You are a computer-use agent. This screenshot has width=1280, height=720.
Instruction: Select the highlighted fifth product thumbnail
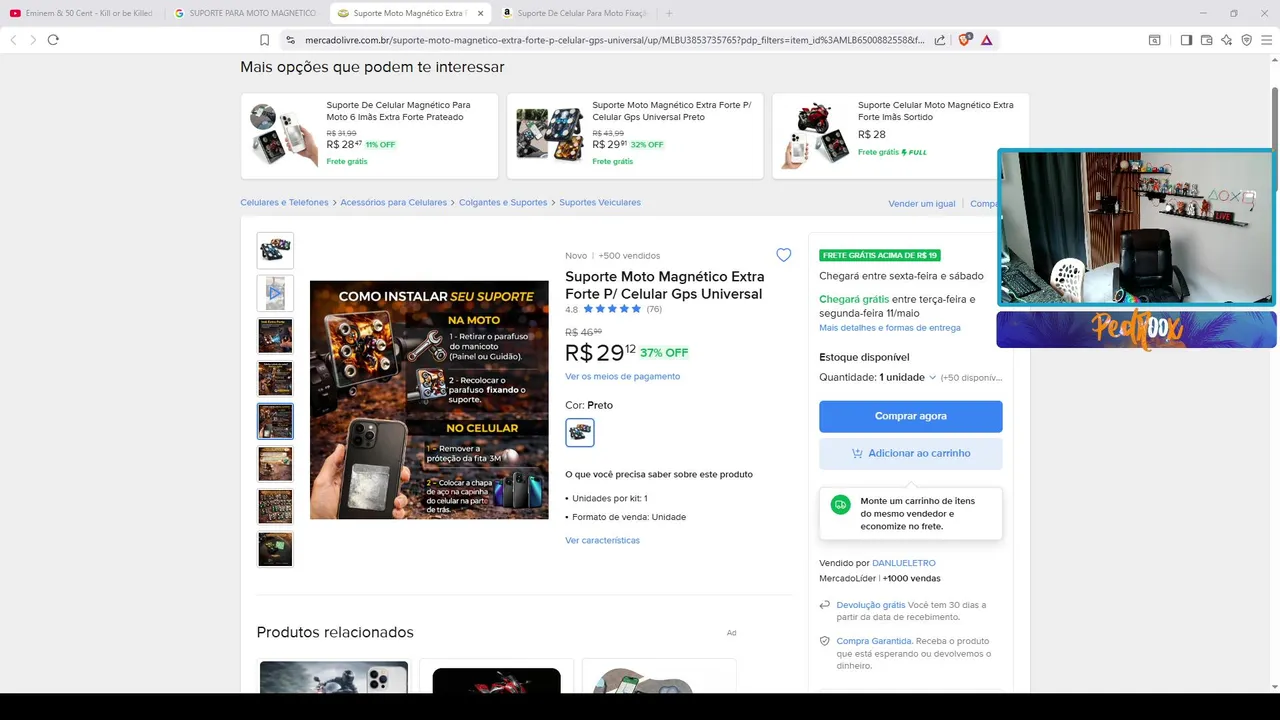click(275, 421)
